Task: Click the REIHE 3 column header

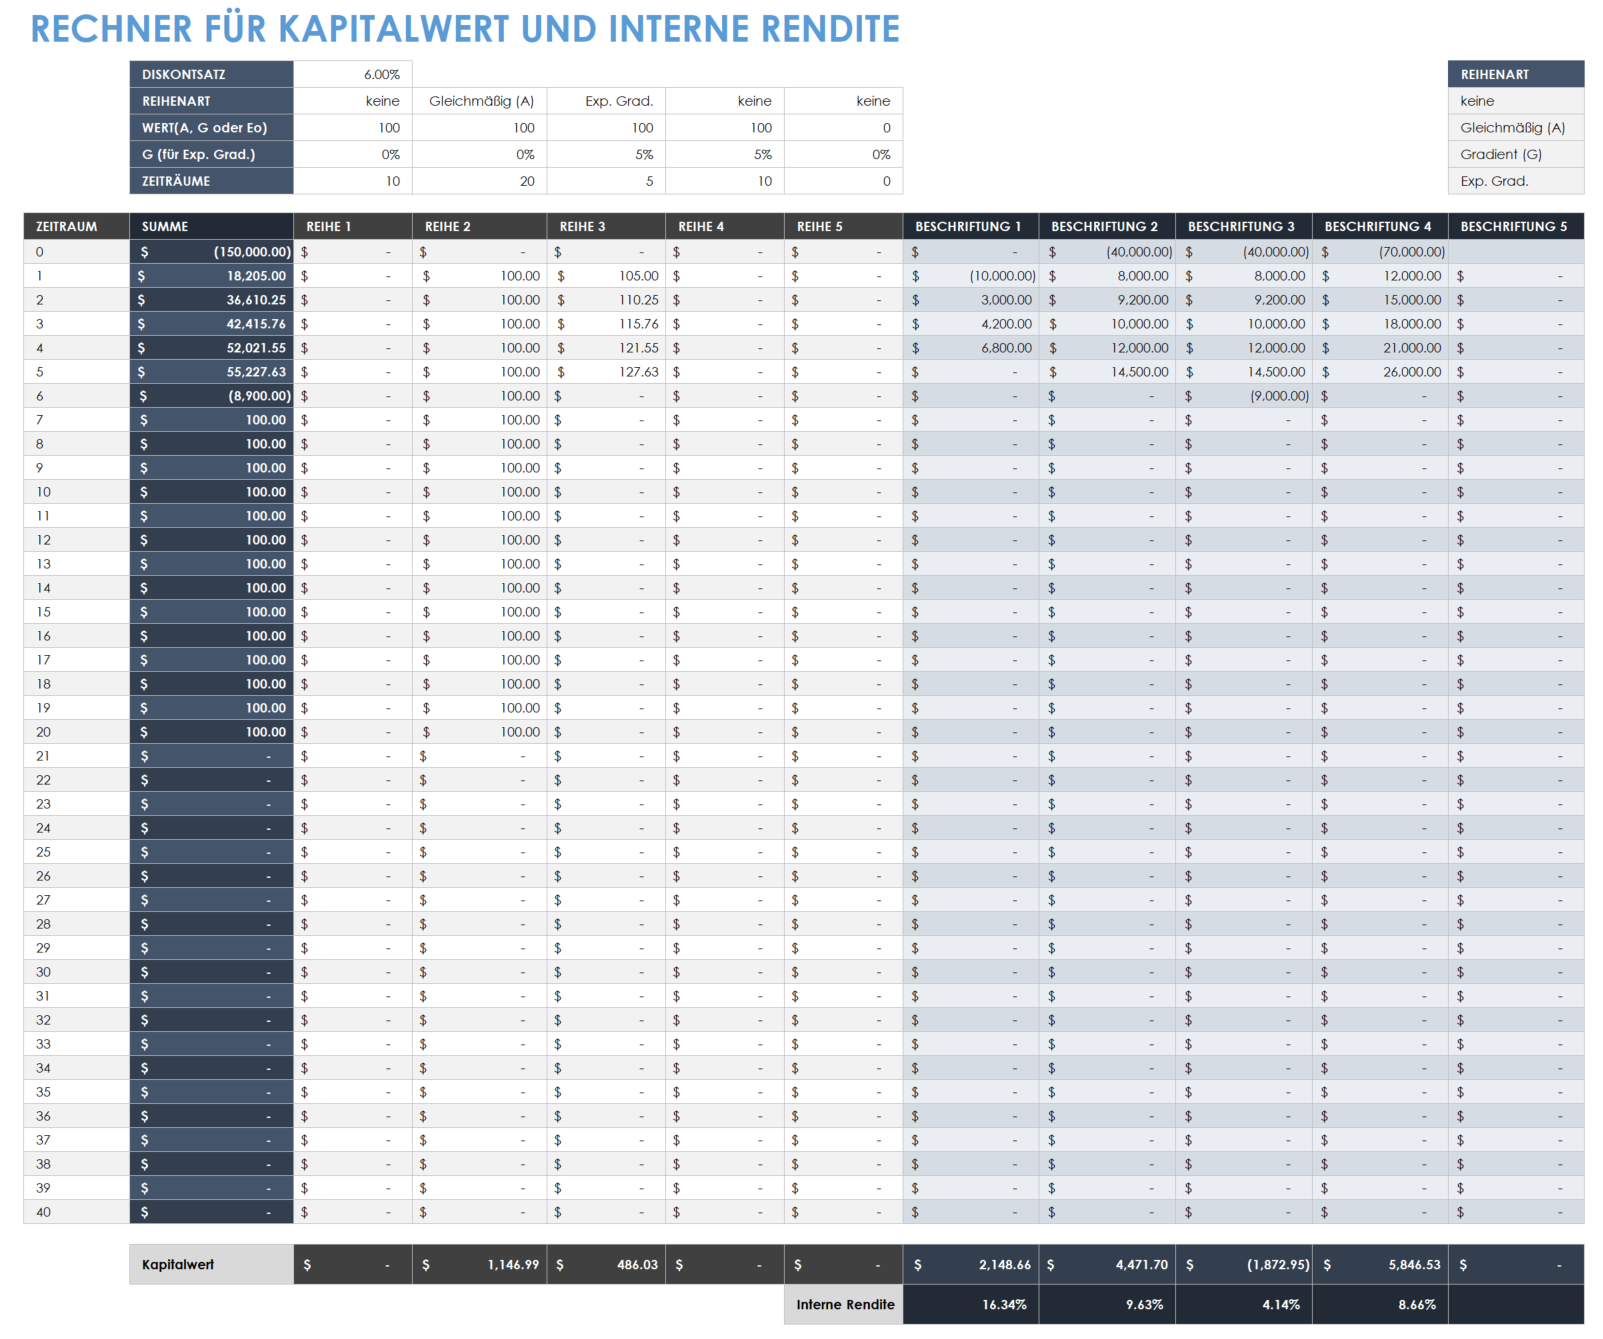Action: pyautogui.click(x=606, y=226)
